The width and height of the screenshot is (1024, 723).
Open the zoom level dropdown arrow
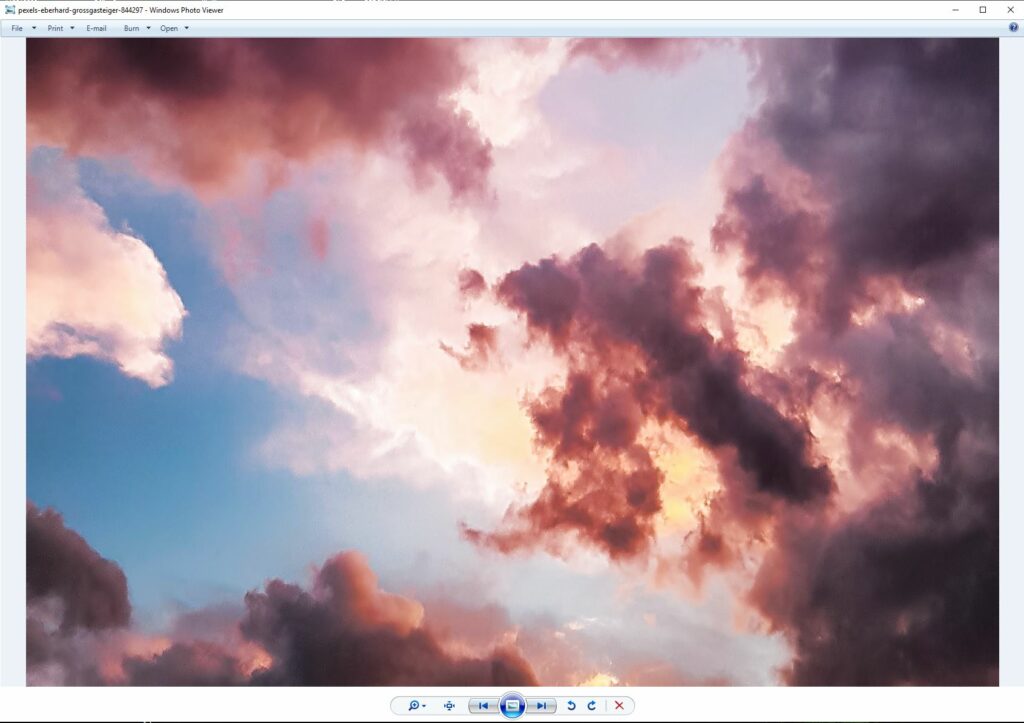pyautogui.click(x=424, y=706)
